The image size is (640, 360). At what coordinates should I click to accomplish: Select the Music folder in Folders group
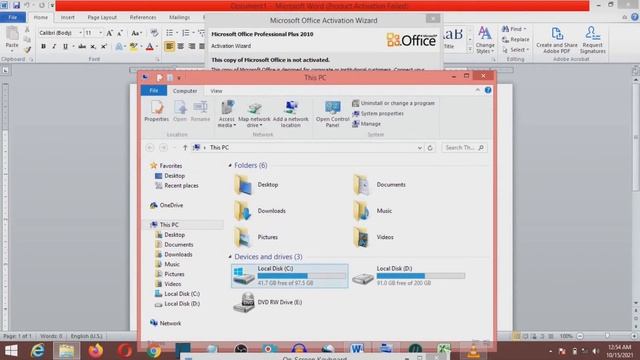373,211
